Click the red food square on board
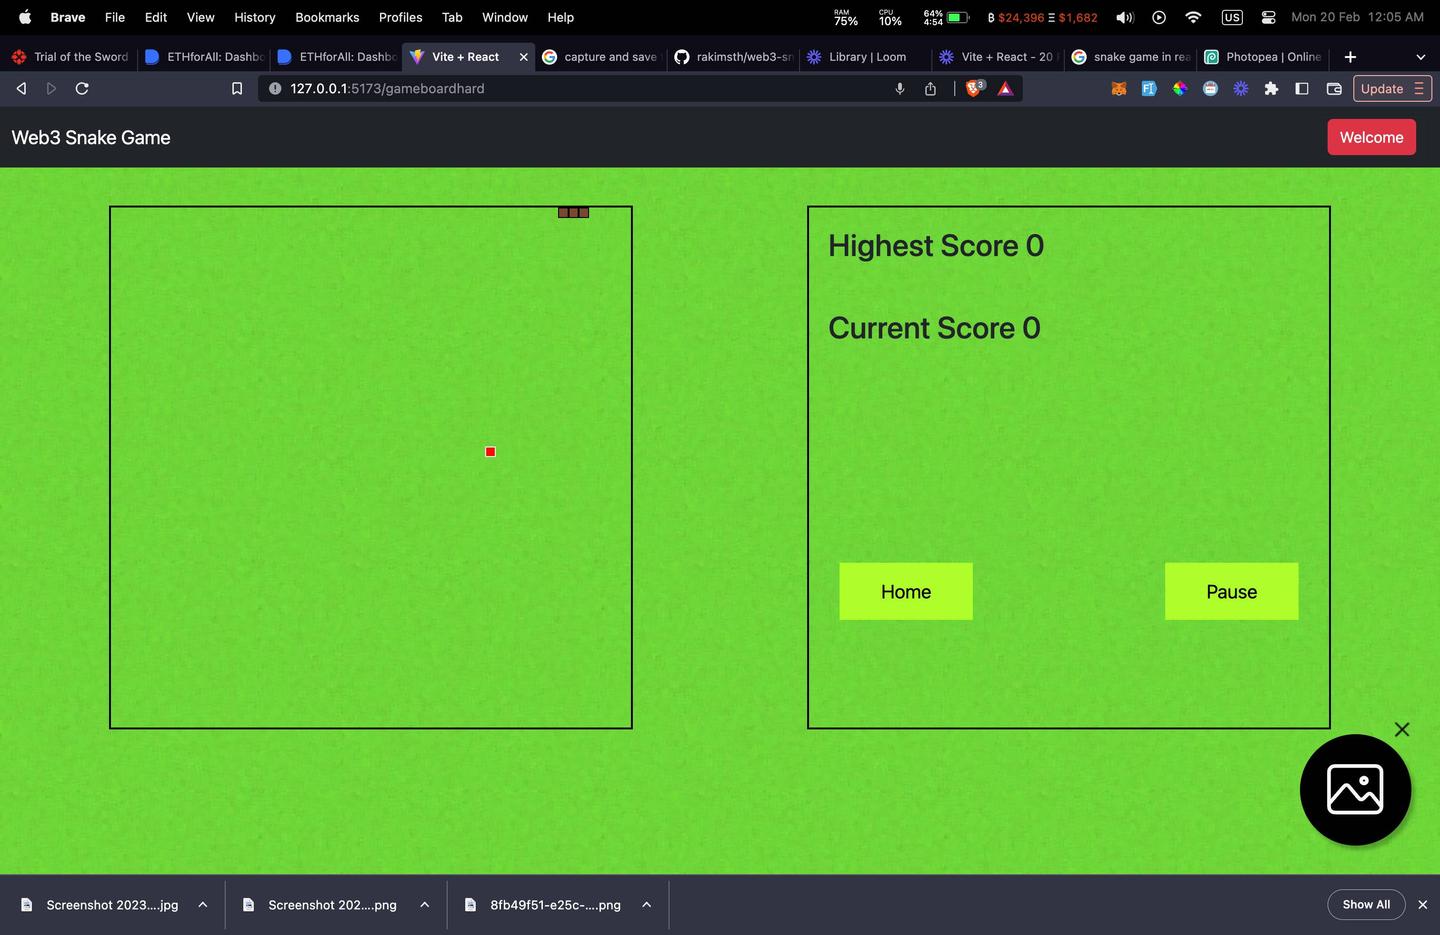The image size is (1440, 935). (490, 452)
